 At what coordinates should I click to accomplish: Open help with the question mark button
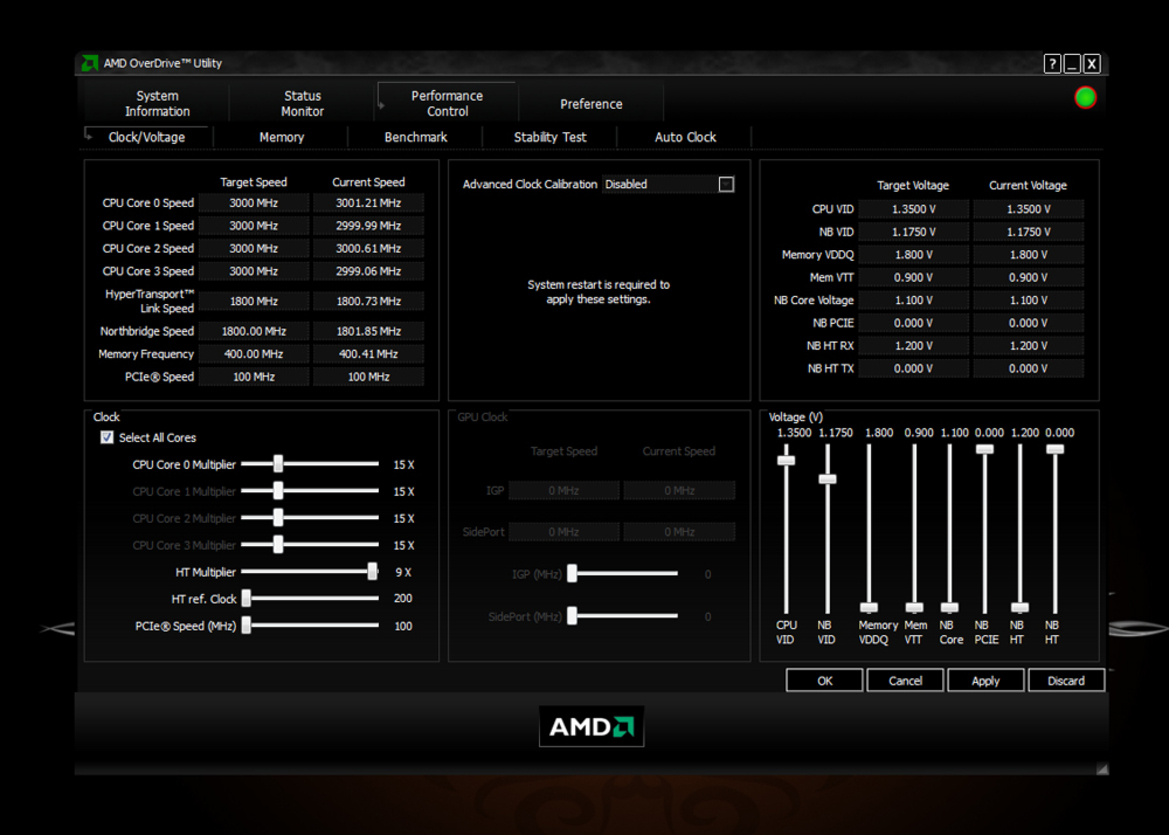1052,64
